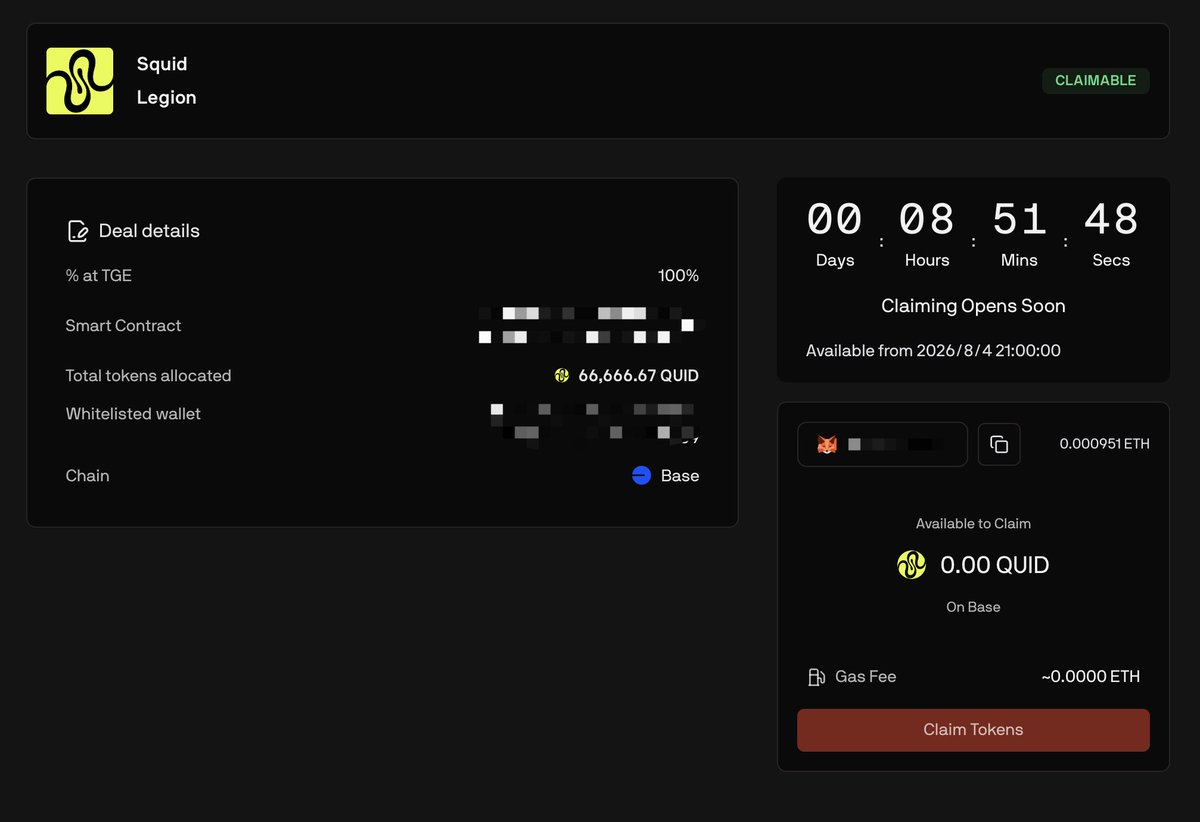Click the 'On Base' text
Image resolution: width=1200 pixels, height=822 pixels.
pos(973,607)
